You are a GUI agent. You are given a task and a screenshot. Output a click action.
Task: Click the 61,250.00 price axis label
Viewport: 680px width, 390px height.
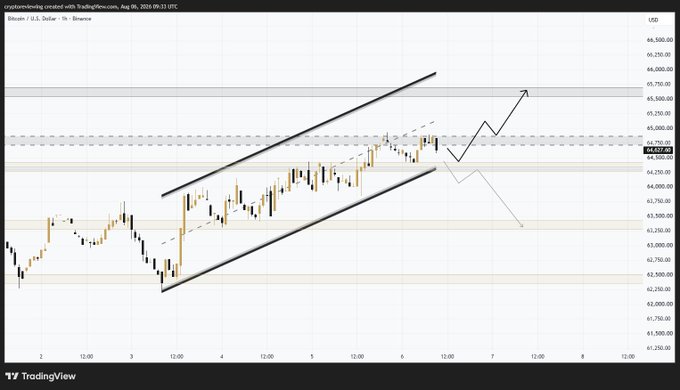pos(660,348)
